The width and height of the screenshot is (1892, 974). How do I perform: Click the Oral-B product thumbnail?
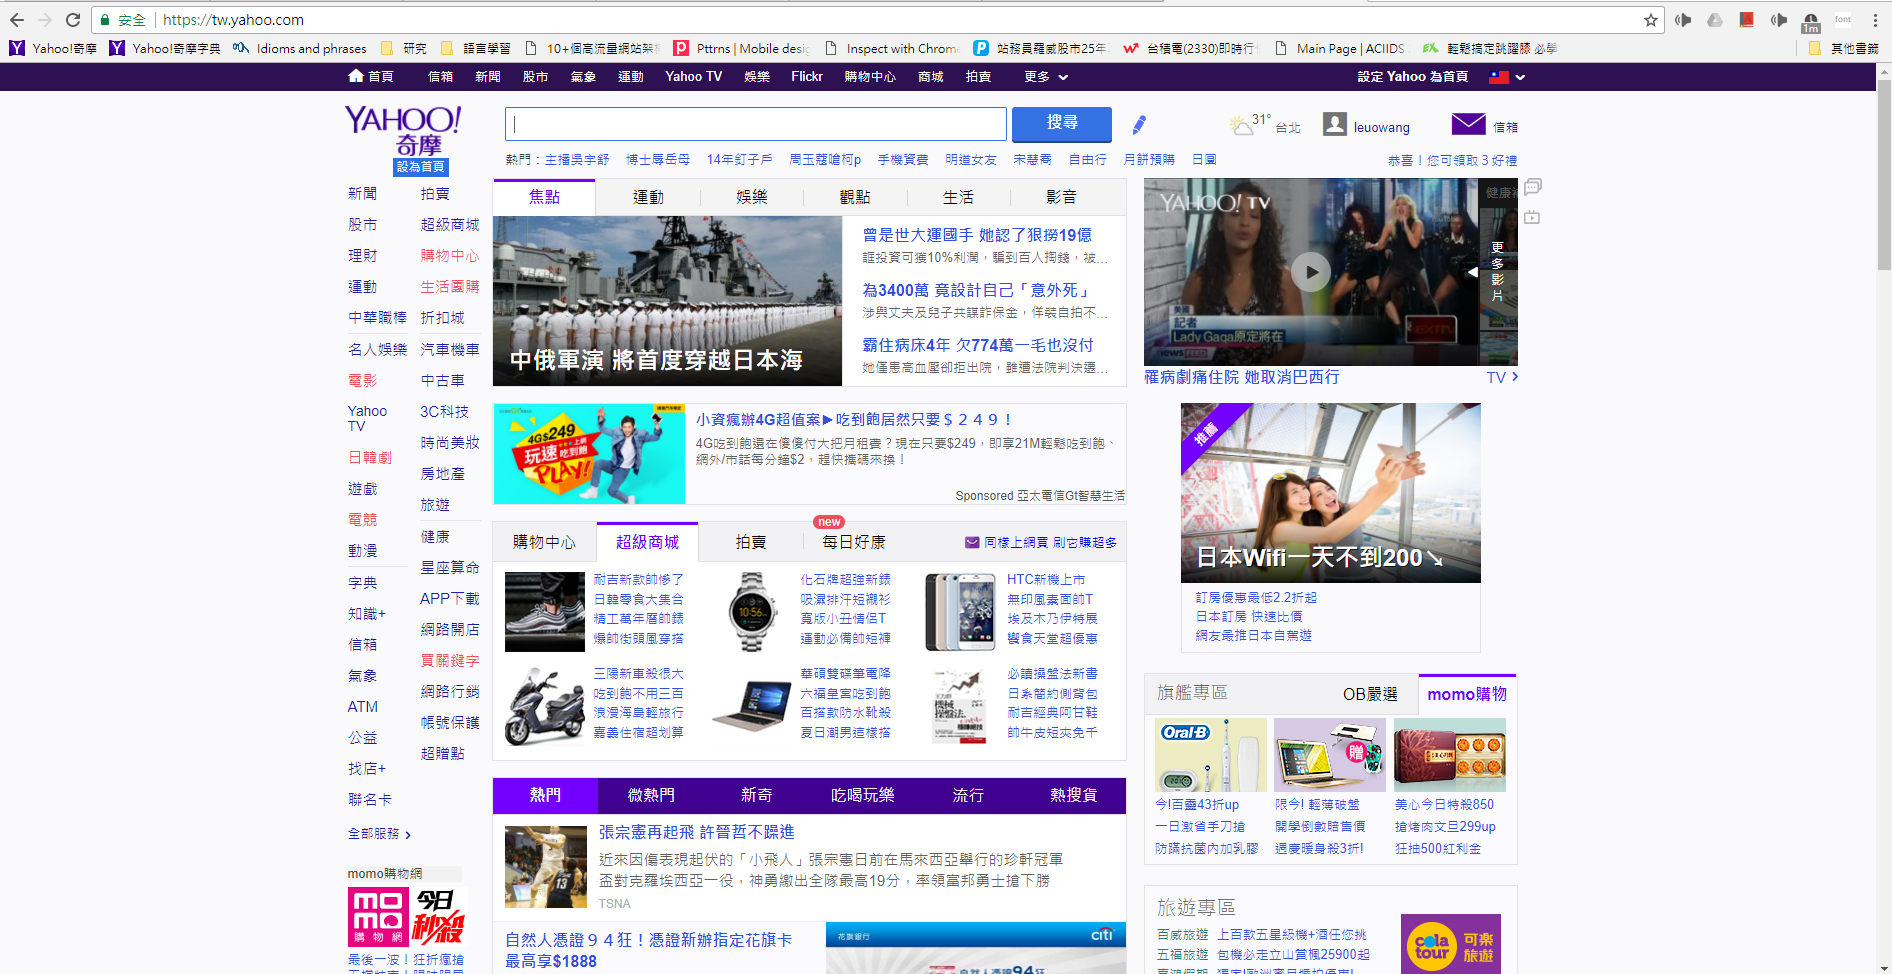tap(1210, 755)
